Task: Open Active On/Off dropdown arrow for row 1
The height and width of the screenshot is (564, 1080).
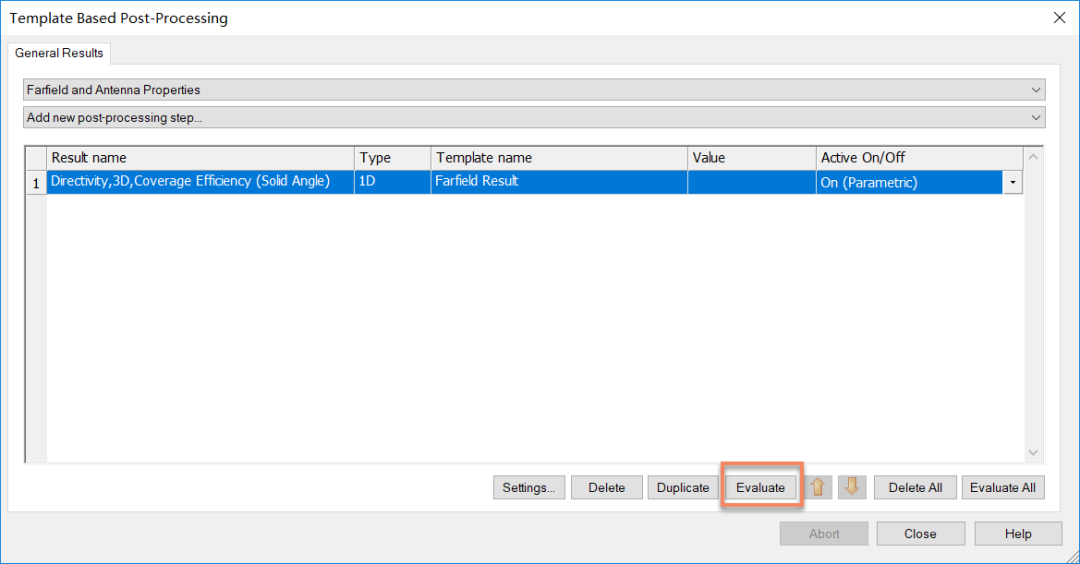Action: [1012, 182]
